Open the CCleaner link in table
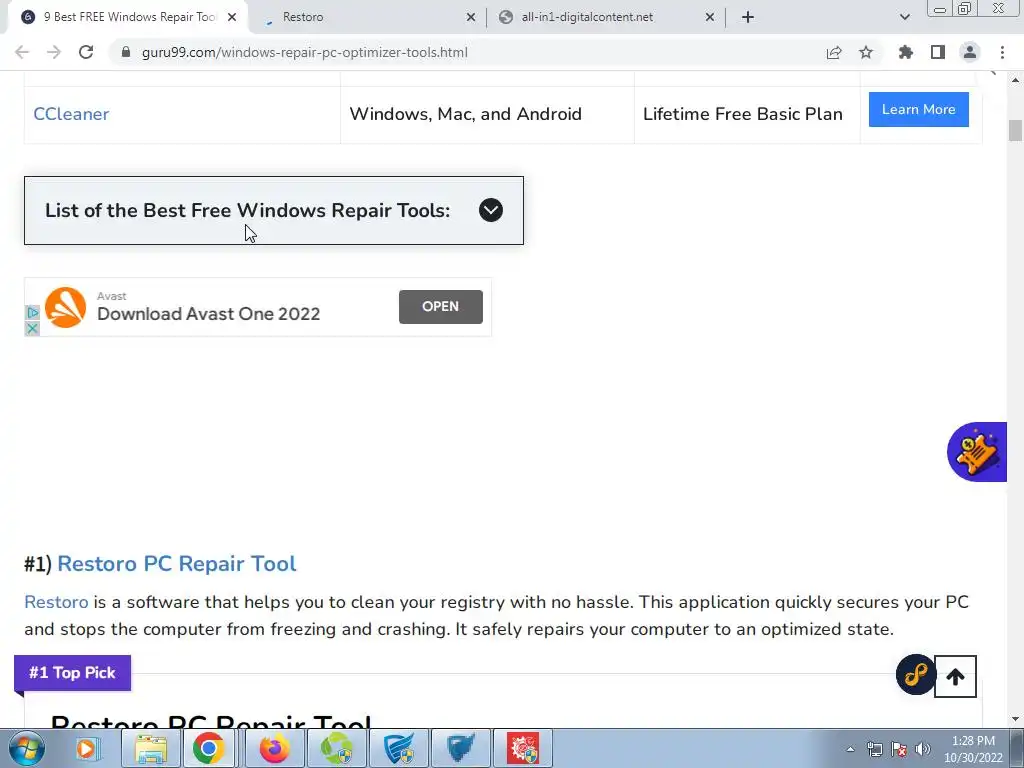This screenshot has width=1024, height=768. 71,114
